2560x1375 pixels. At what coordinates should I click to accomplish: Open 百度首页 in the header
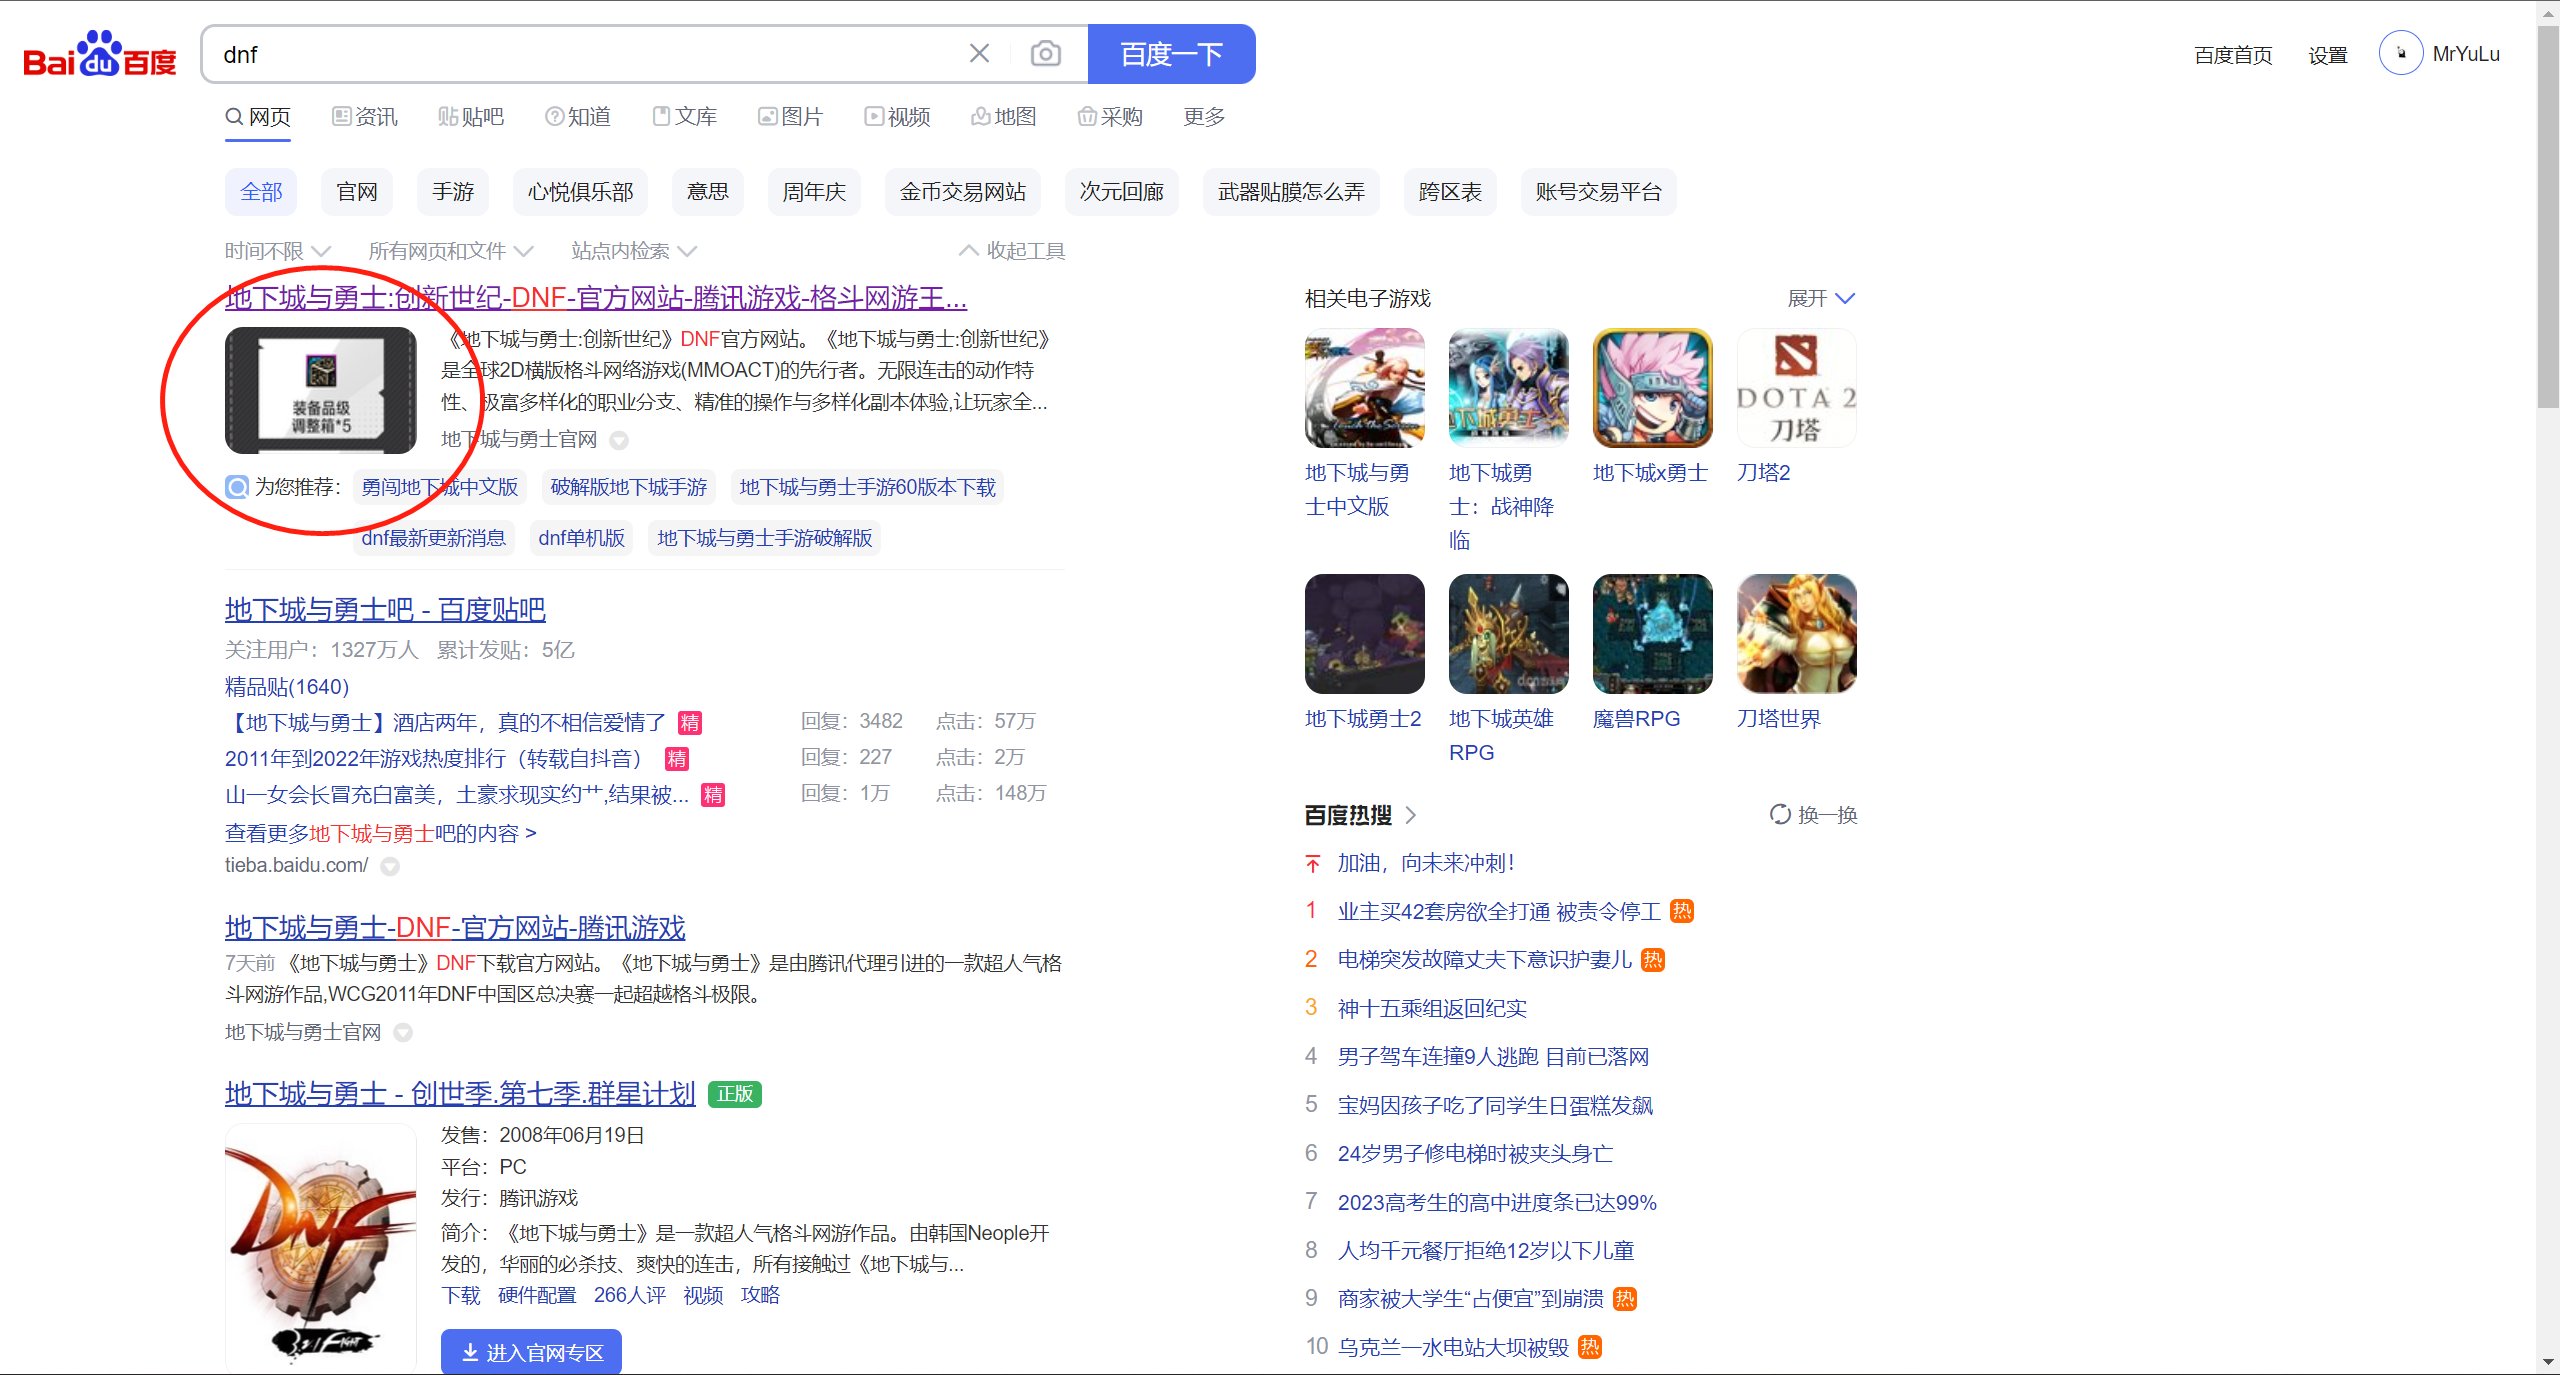coord(2233,55)
